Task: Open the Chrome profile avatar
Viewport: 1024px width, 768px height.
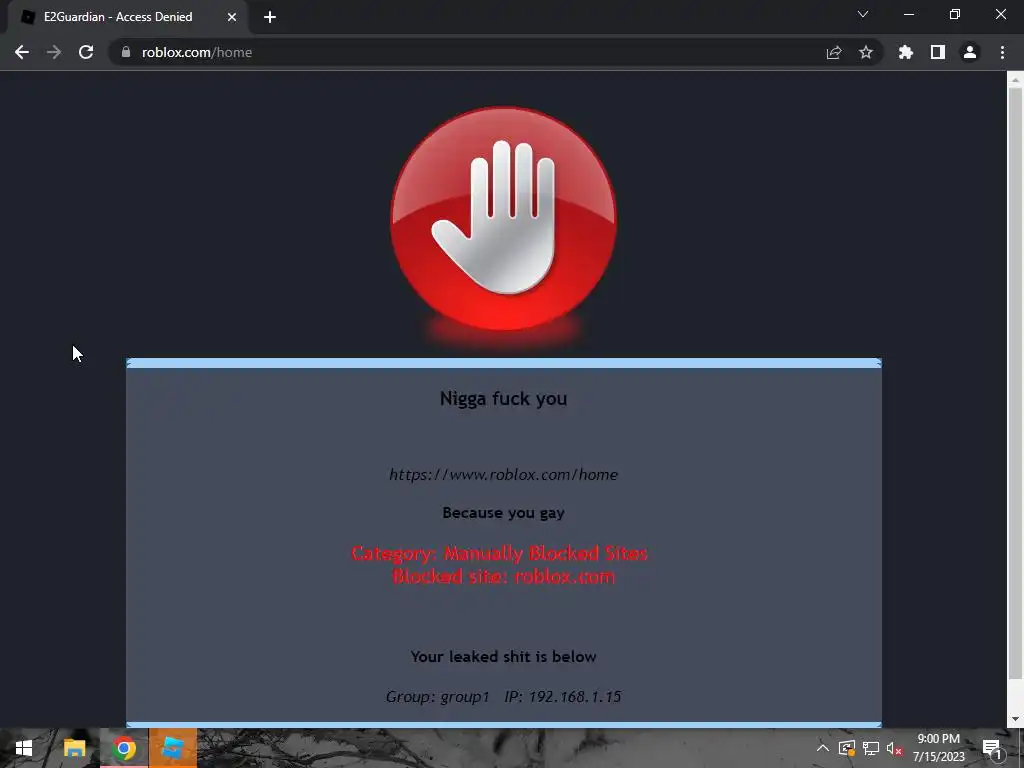Action: (970, 52)
